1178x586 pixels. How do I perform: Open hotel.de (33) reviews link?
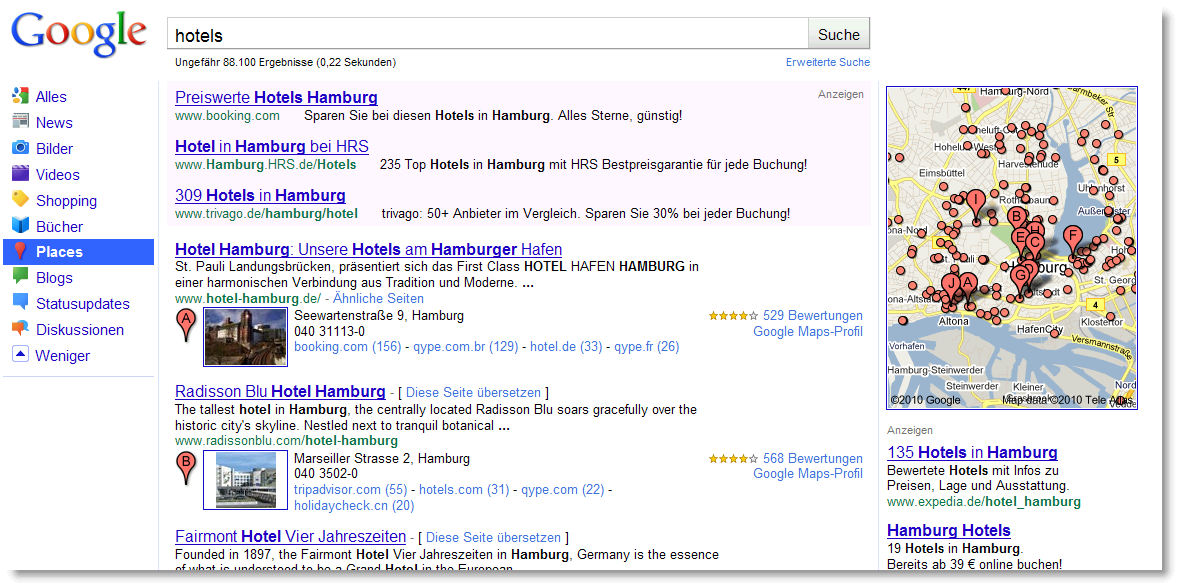tap(566, 346)
